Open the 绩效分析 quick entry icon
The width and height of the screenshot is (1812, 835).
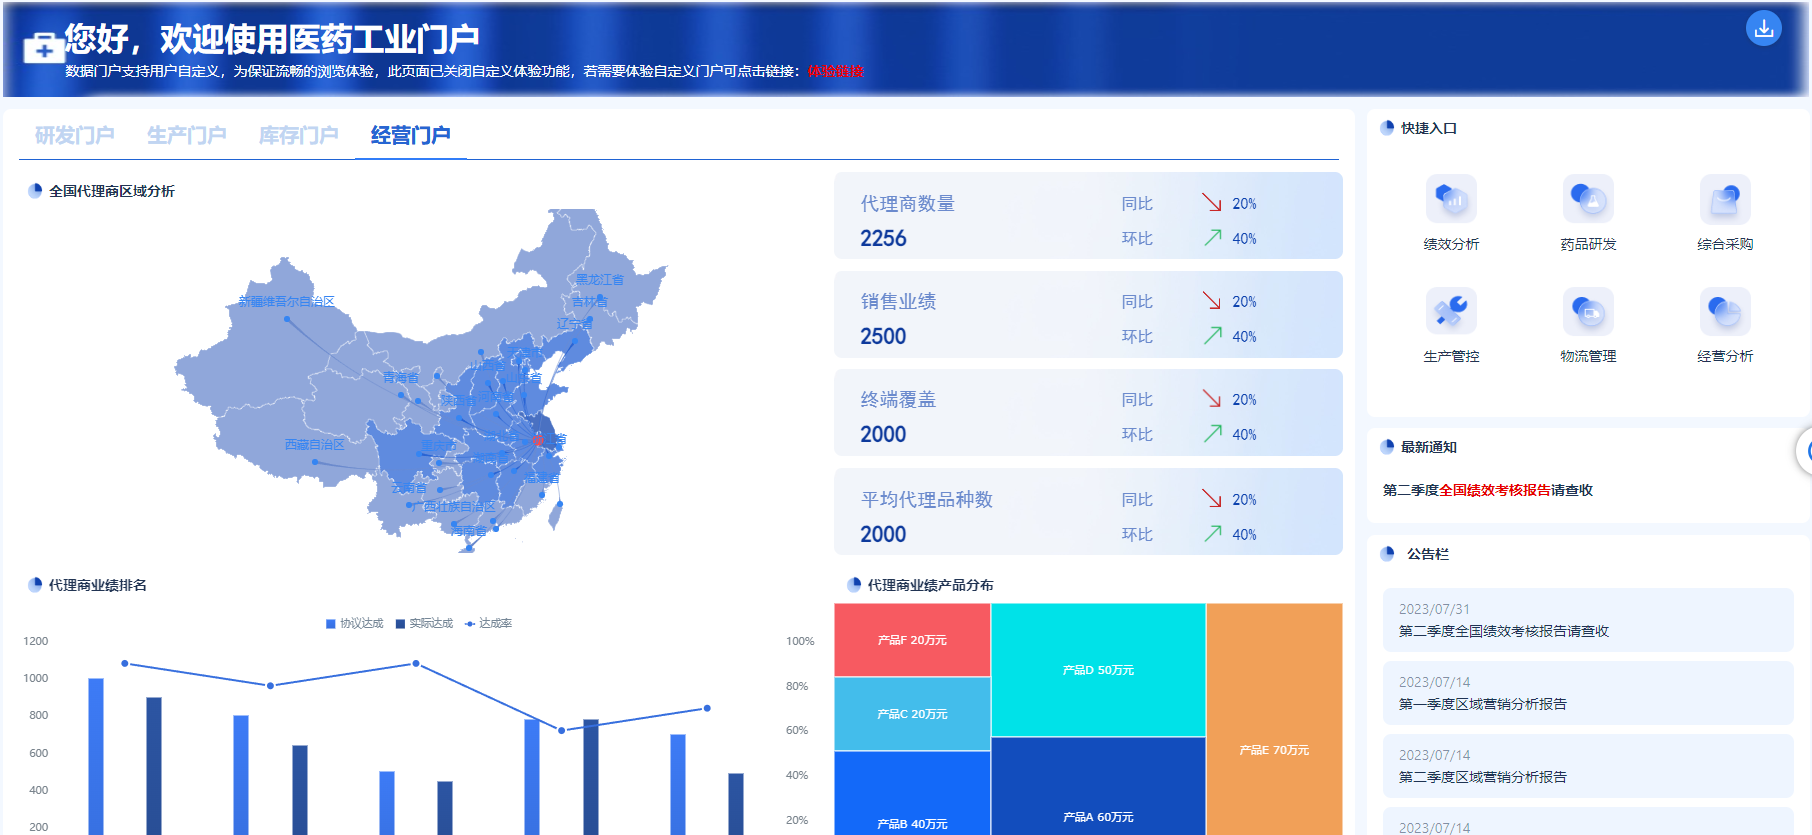tap(1451, 199)
